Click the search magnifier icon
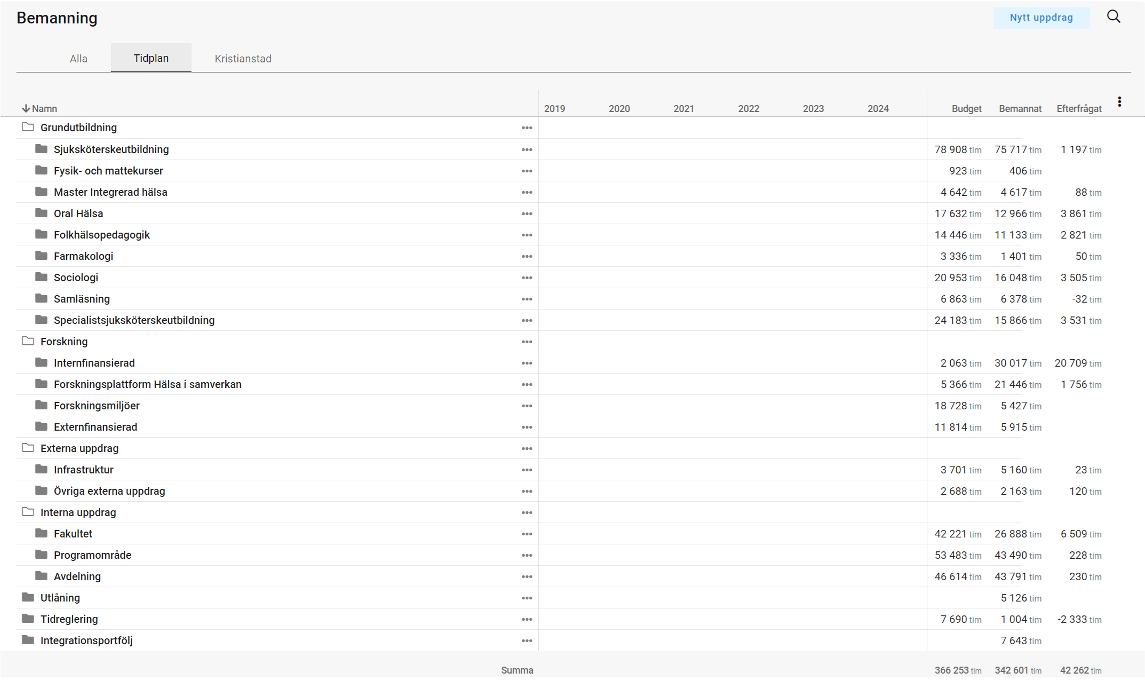Screen dimensions: 1145x688 point(1113,17)
